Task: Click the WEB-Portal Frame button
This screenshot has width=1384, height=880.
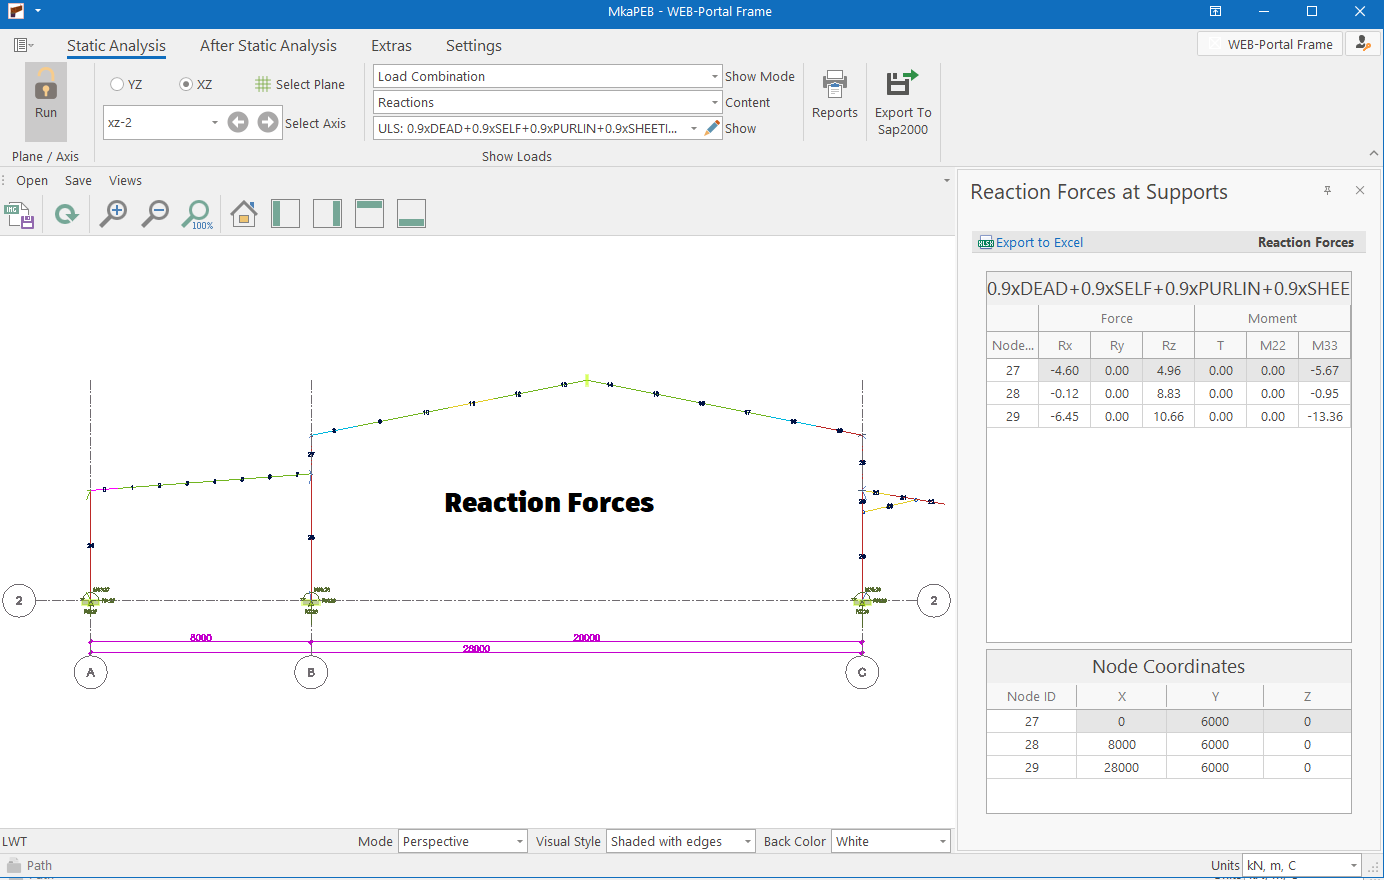Action: [1270, 44]
